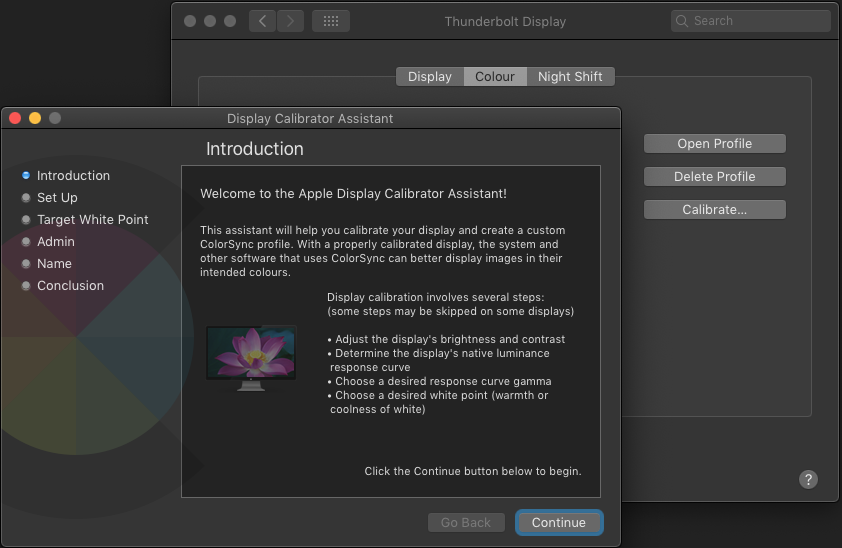The image size is (842, 548).
Task: Click the Go Back button
Action: [x=466, y=523]
